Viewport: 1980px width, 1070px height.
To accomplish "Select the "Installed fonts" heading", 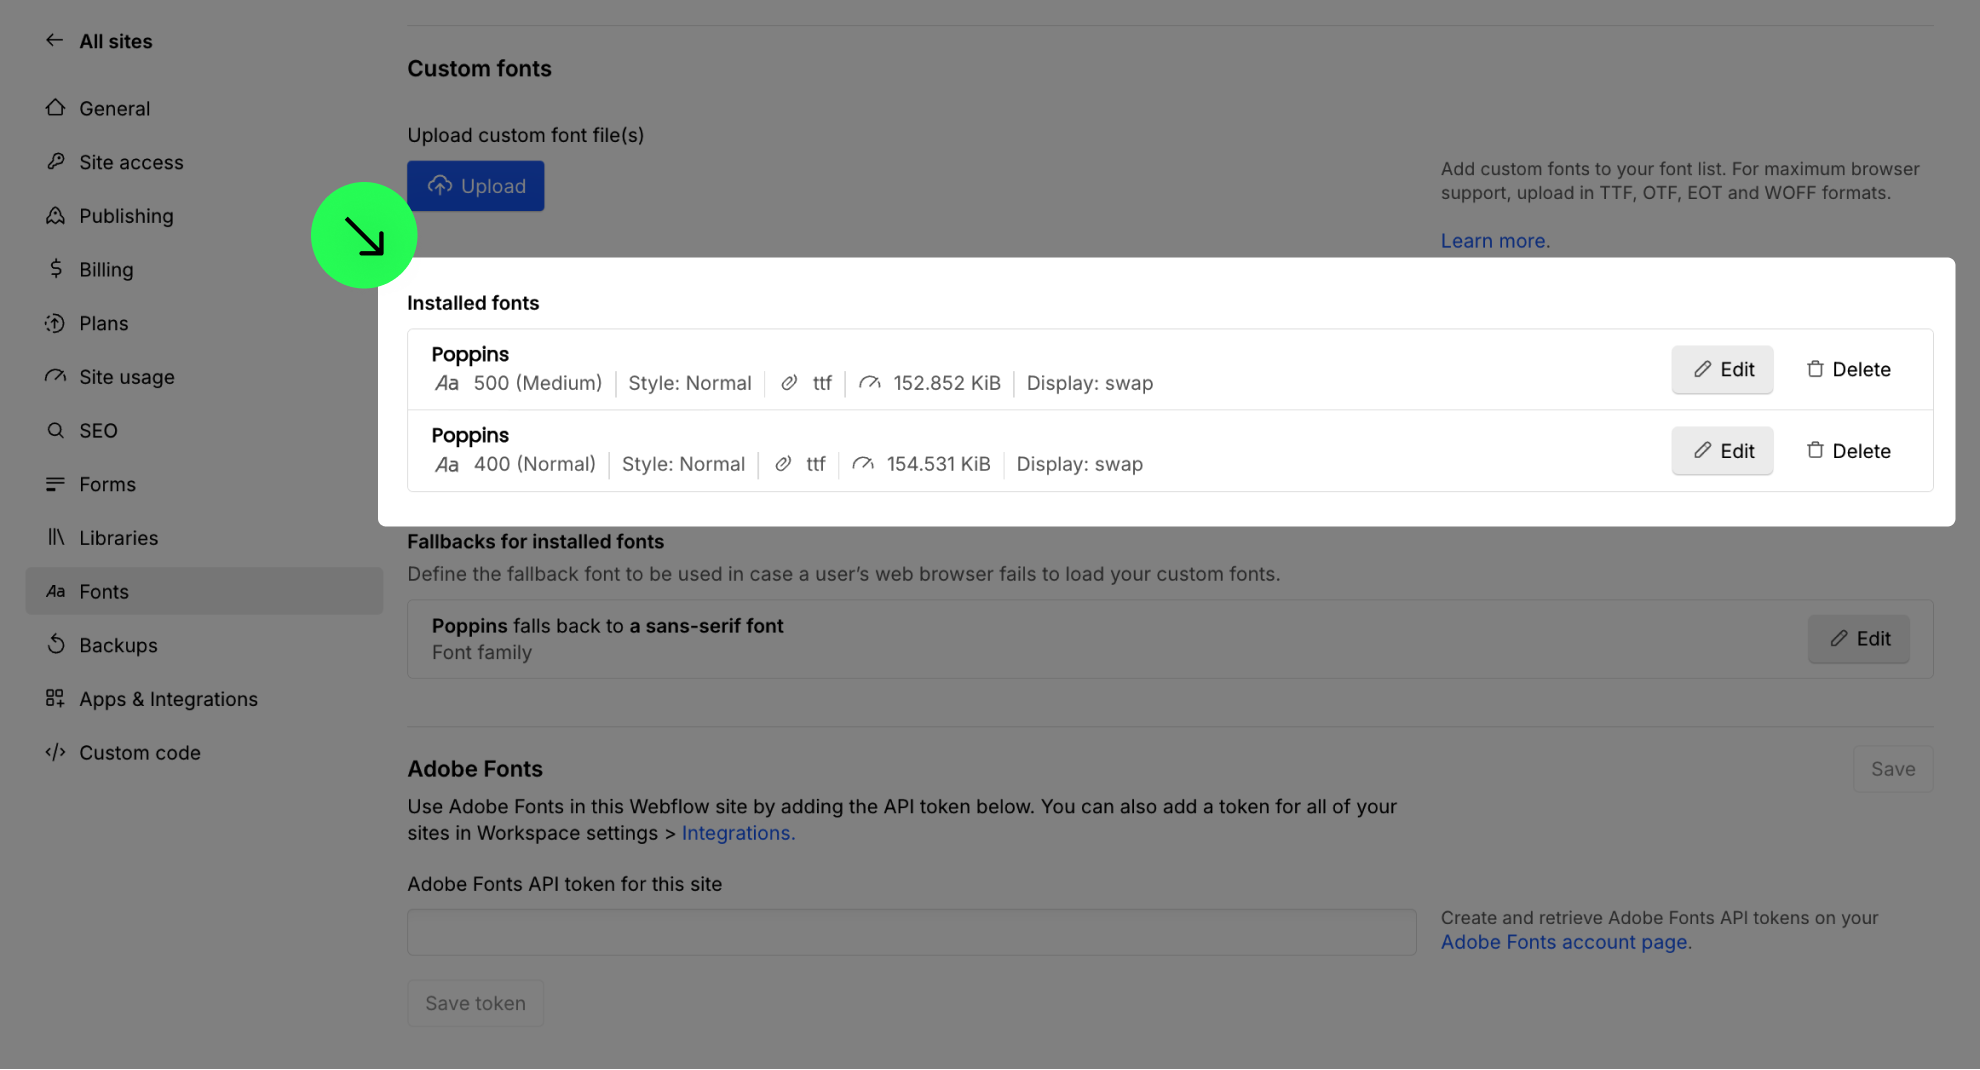I will pos(473,303).
